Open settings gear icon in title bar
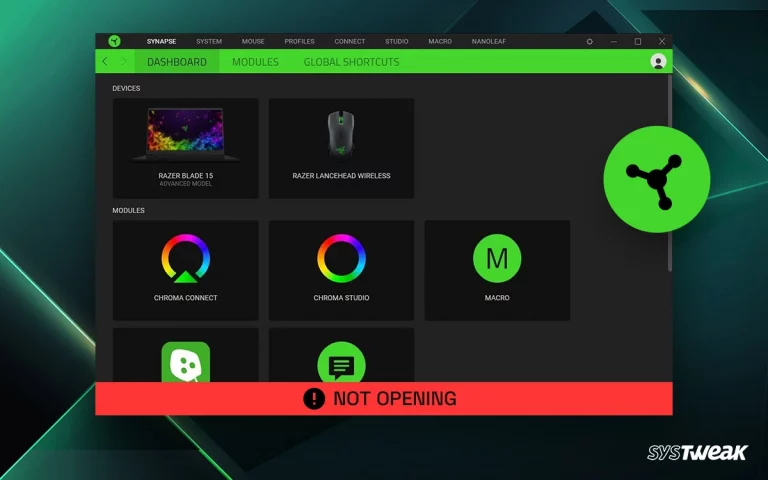Viewport: 768px width, 480px height. pyautogui.click(x=590, y=42)
